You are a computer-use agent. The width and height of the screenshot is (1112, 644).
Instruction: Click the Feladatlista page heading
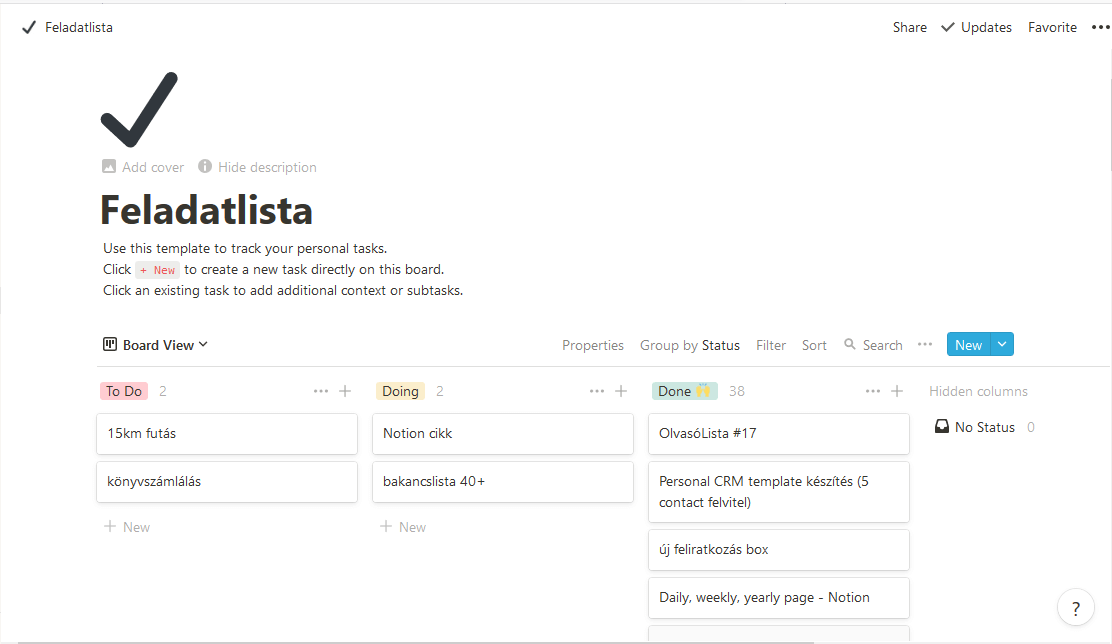(x=206, y=211)
